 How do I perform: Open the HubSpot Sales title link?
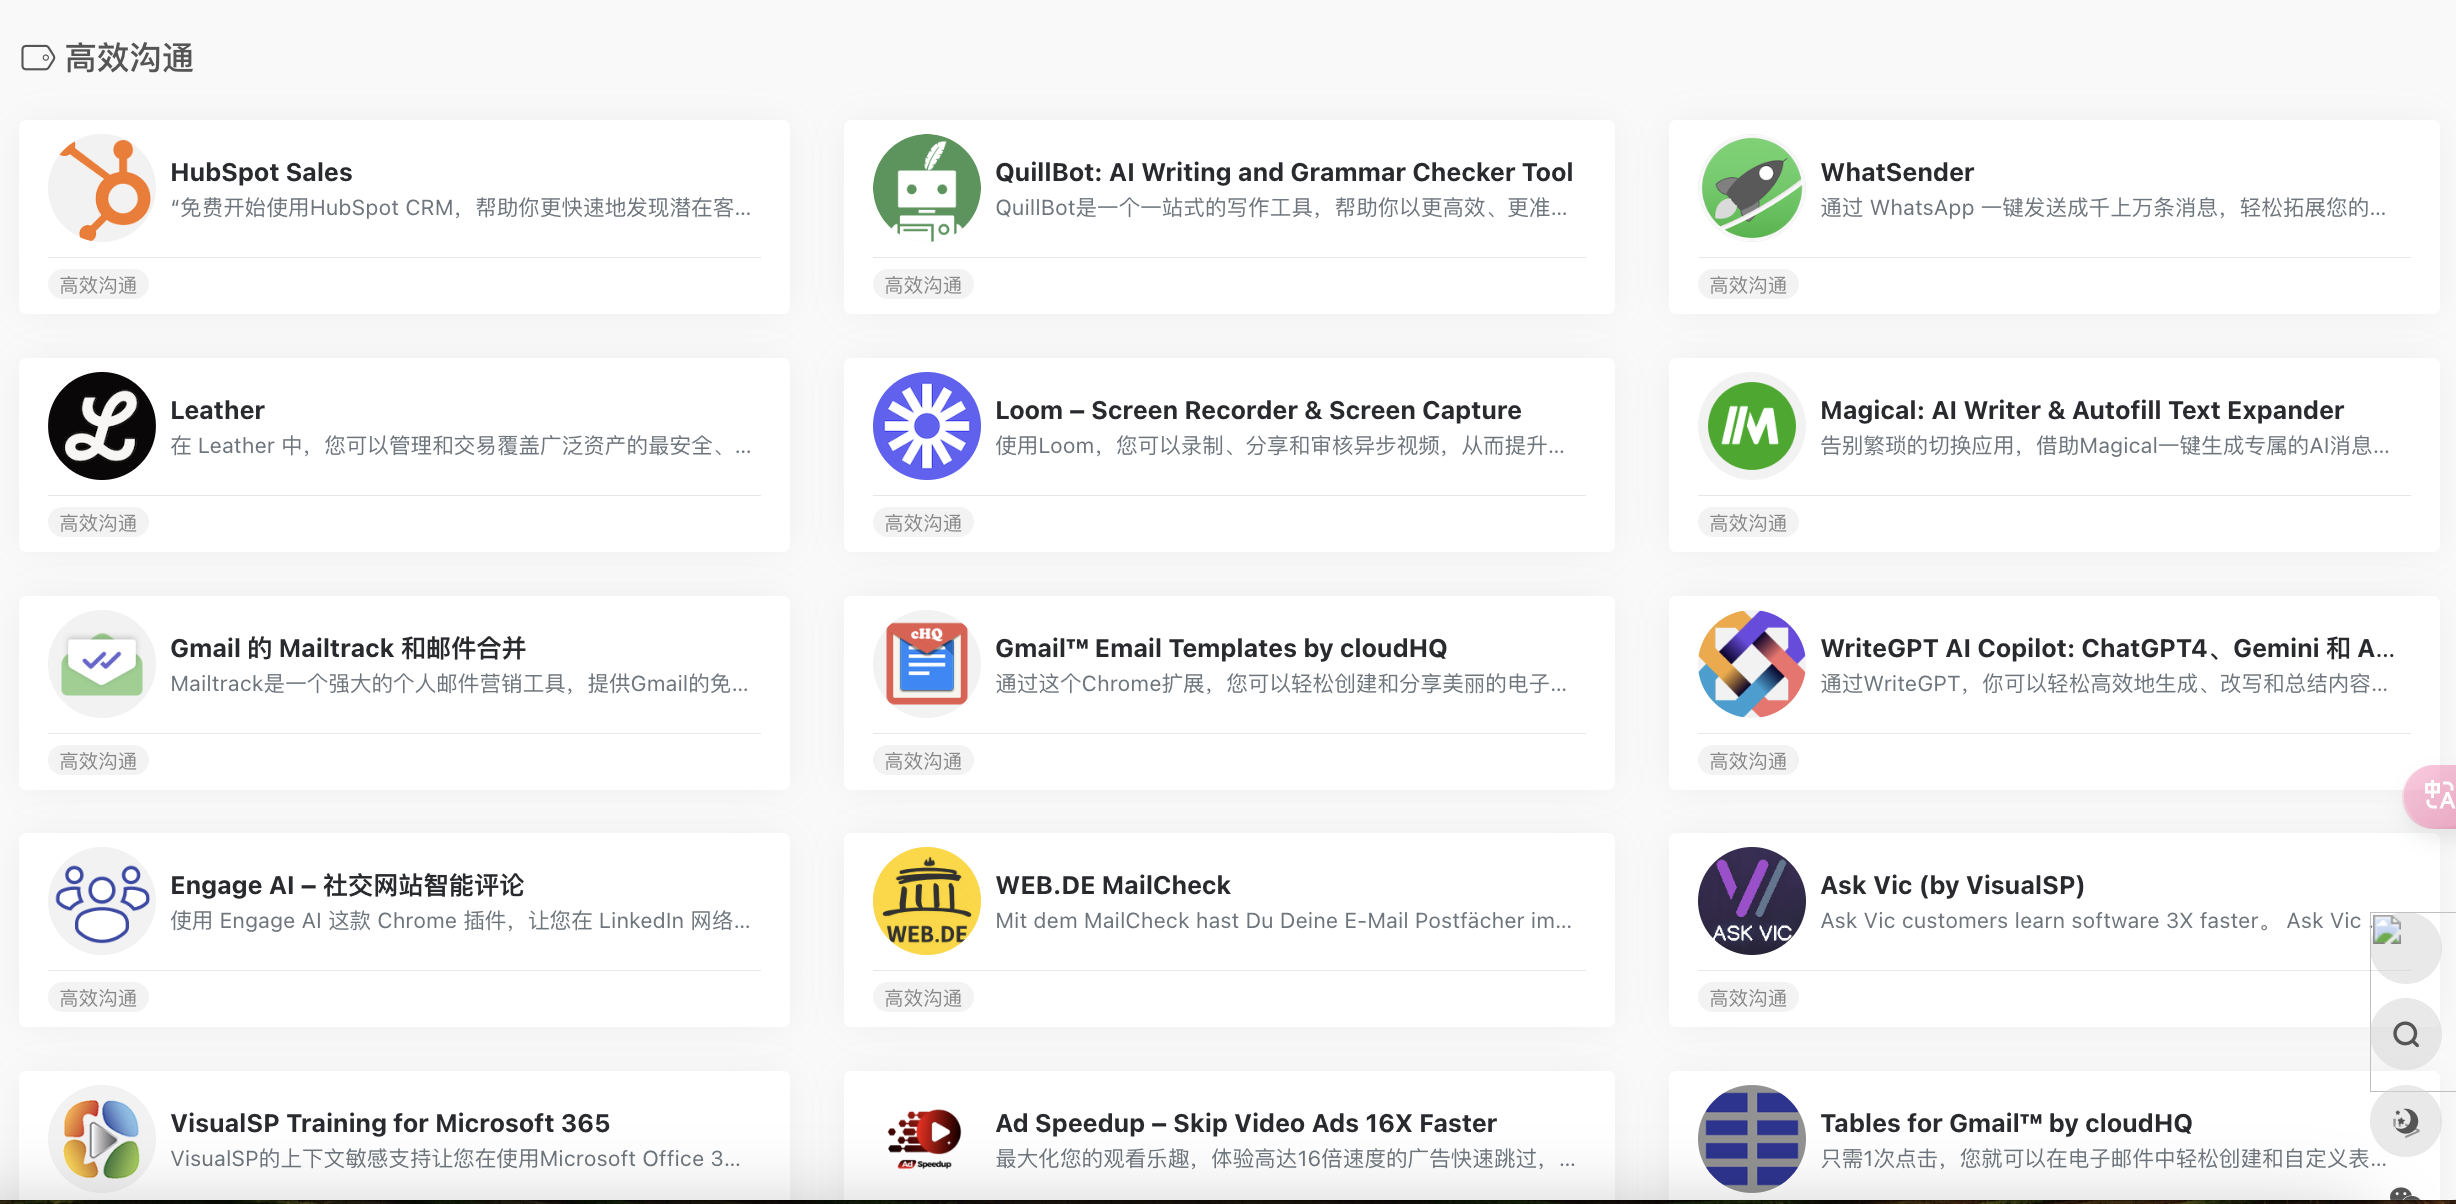261,172
